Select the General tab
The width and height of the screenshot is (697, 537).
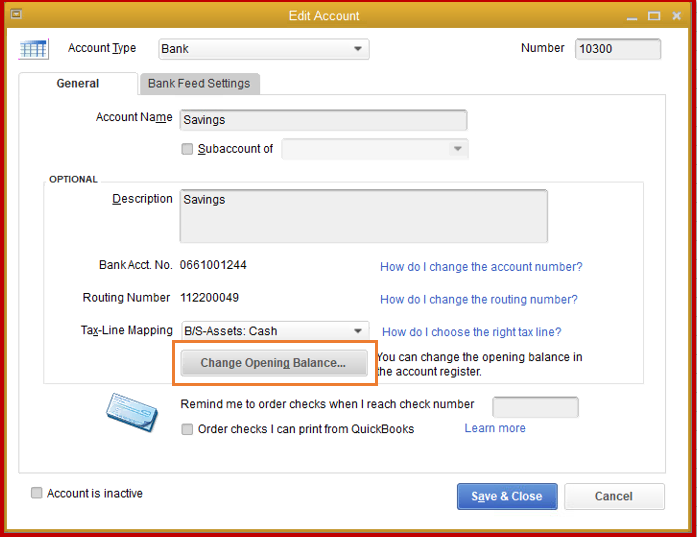pyautogui.click(x=78, y=84)
